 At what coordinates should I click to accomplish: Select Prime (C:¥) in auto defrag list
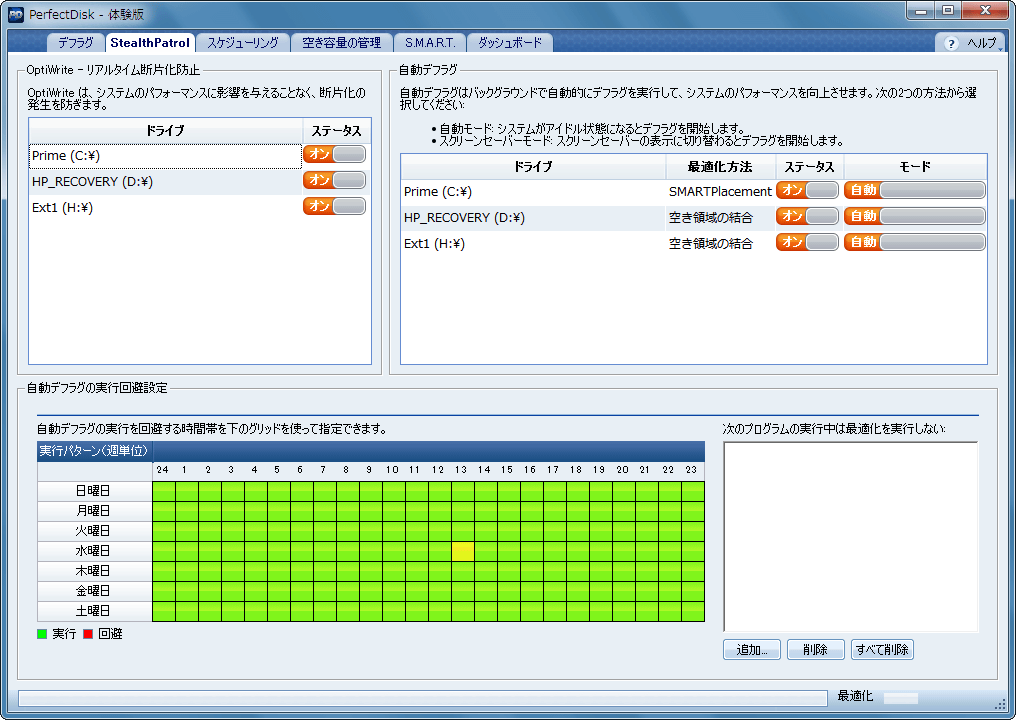pos(533,192)
